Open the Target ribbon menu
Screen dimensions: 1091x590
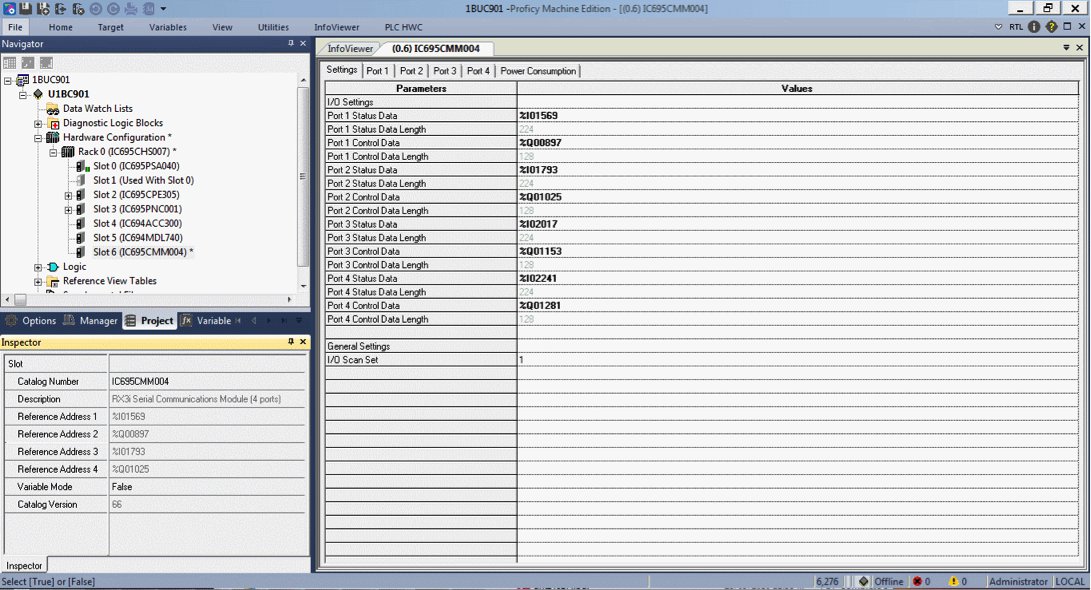(x=111, y=27)
